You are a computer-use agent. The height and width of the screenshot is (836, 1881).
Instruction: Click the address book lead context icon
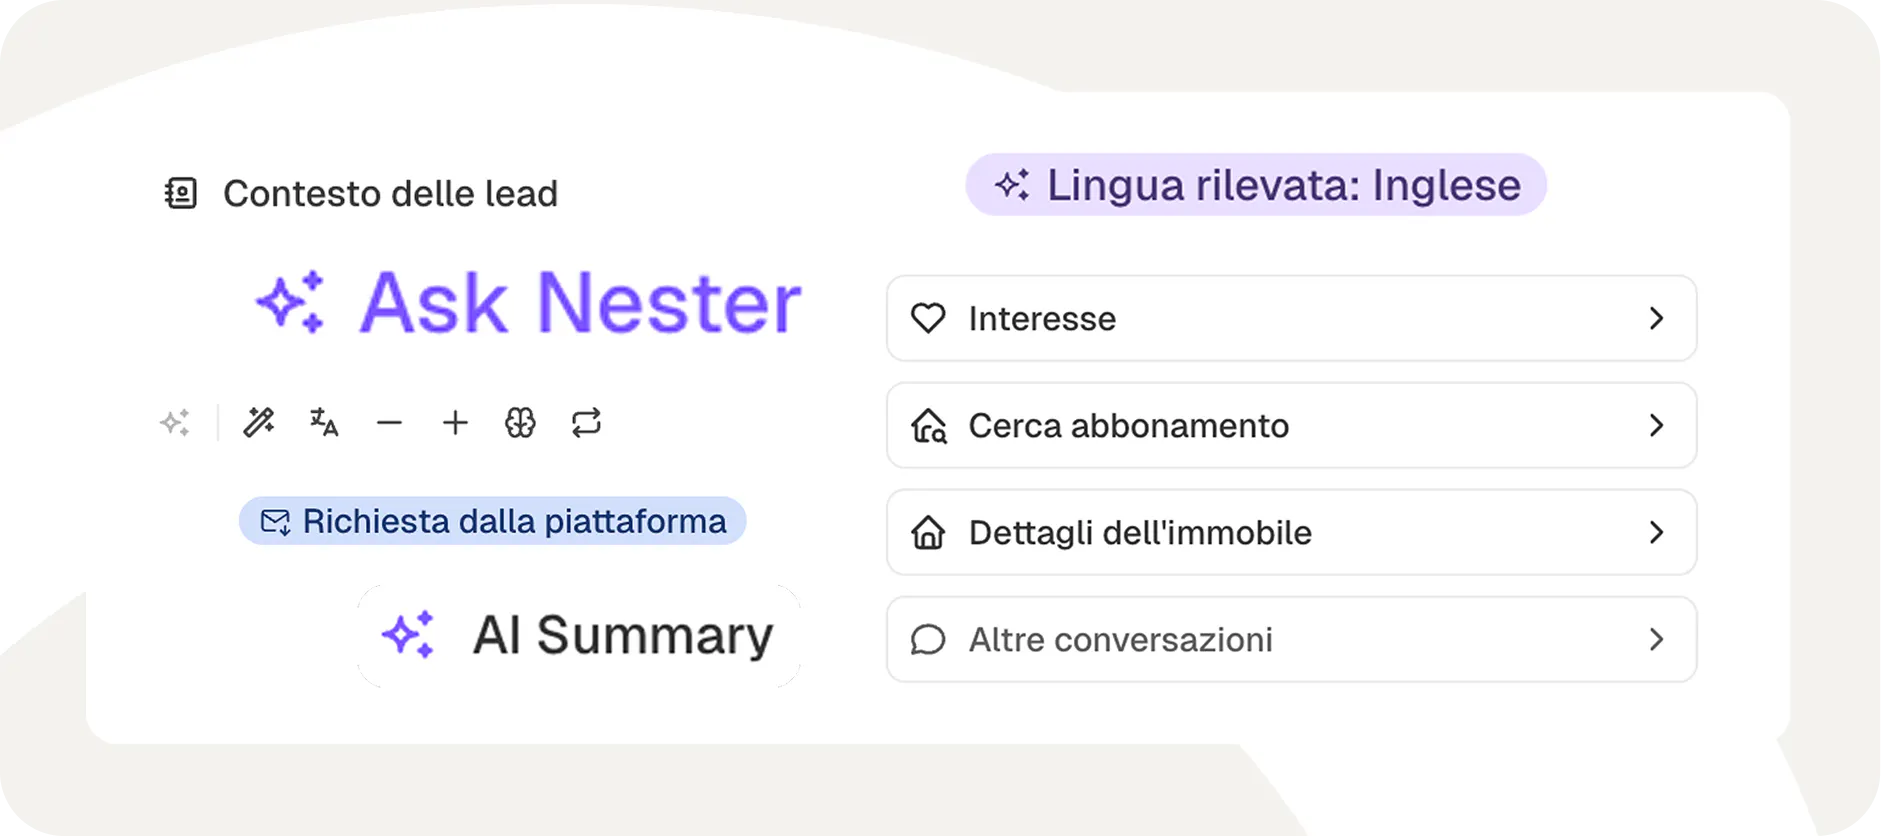tap(181, 193)
